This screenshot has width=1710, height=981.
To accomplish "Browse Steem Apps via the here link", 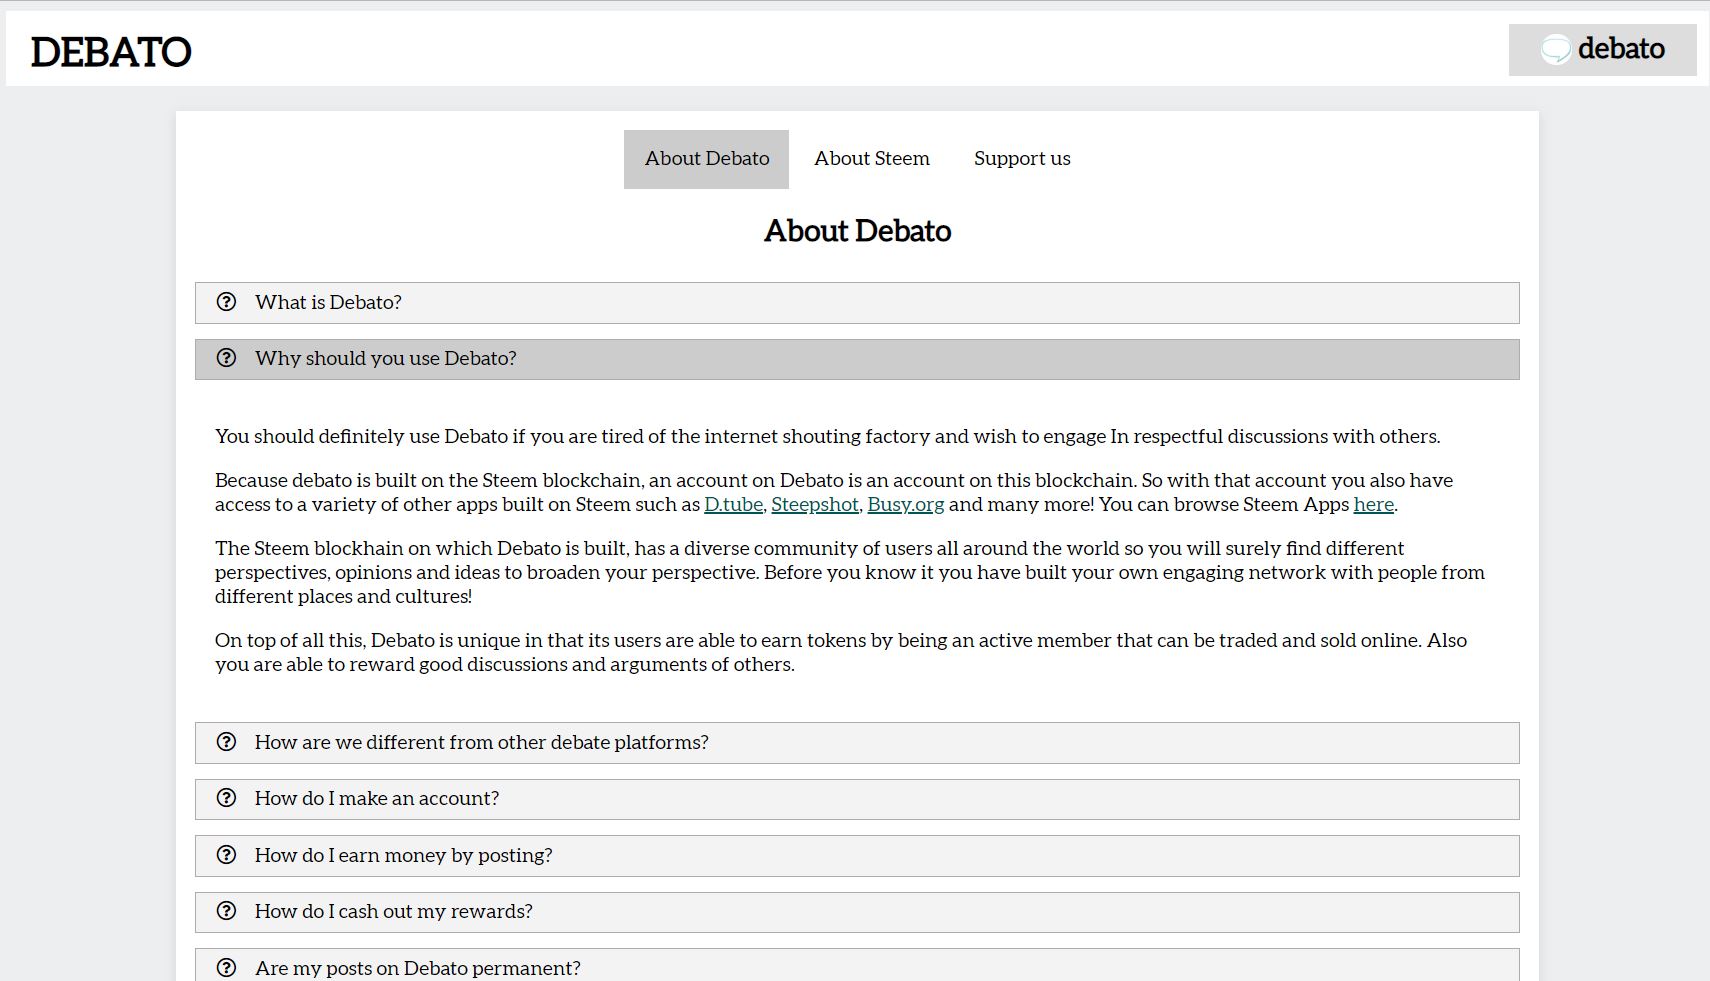I will tap(1373, 505).
